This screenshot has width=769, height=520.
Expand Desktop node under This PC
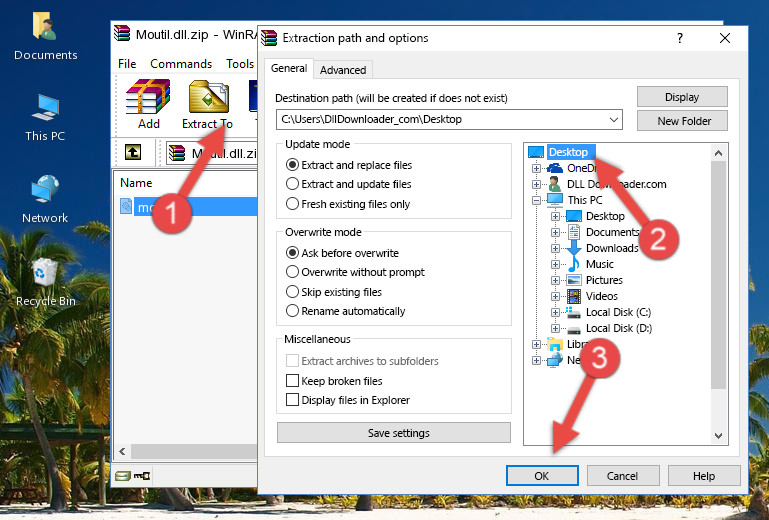pos(555,216)
